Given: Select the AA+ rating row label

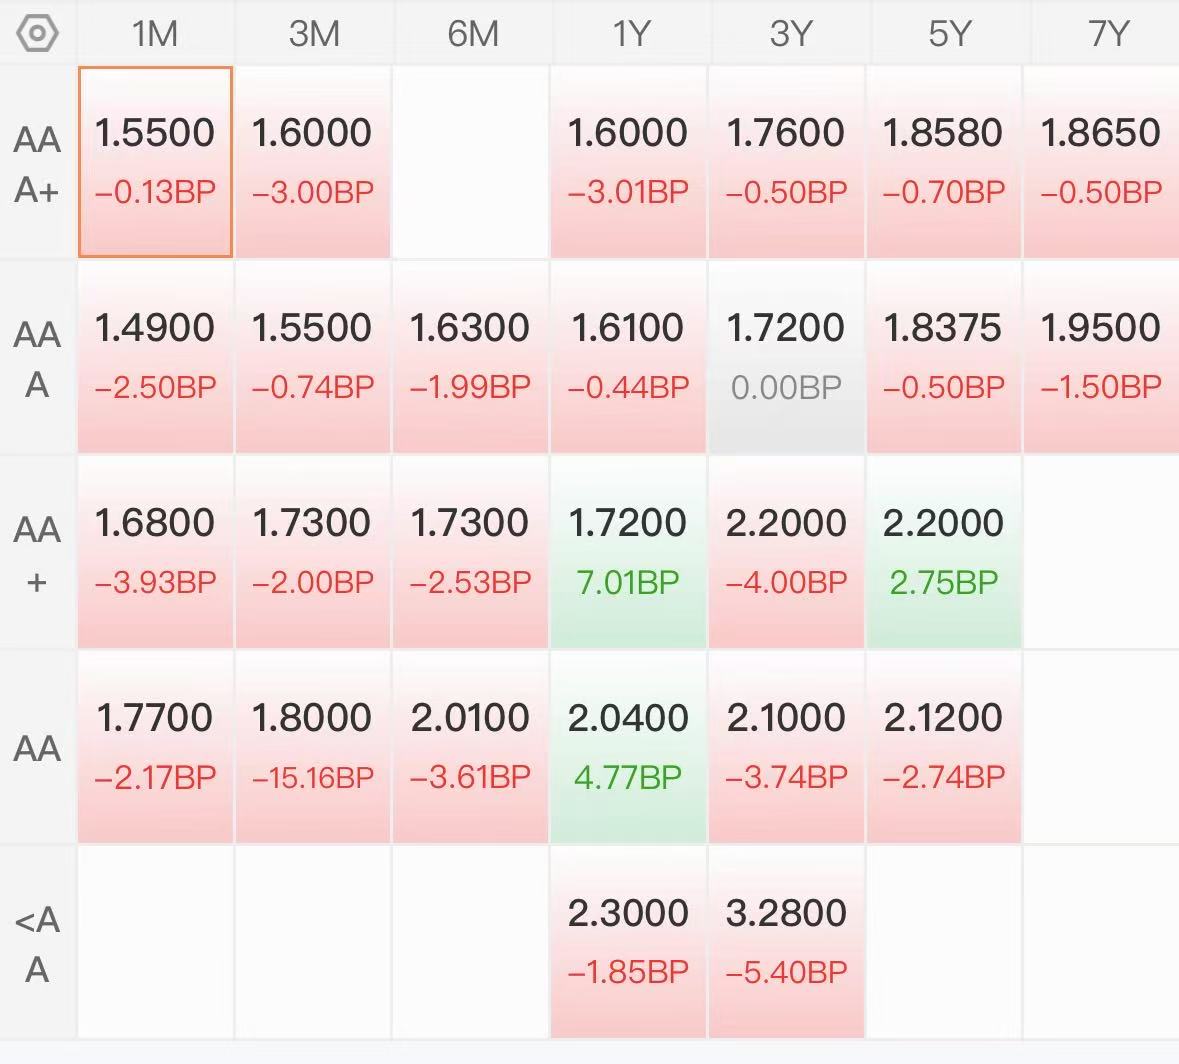Looking at the screenshot, I should coord(37,554).
